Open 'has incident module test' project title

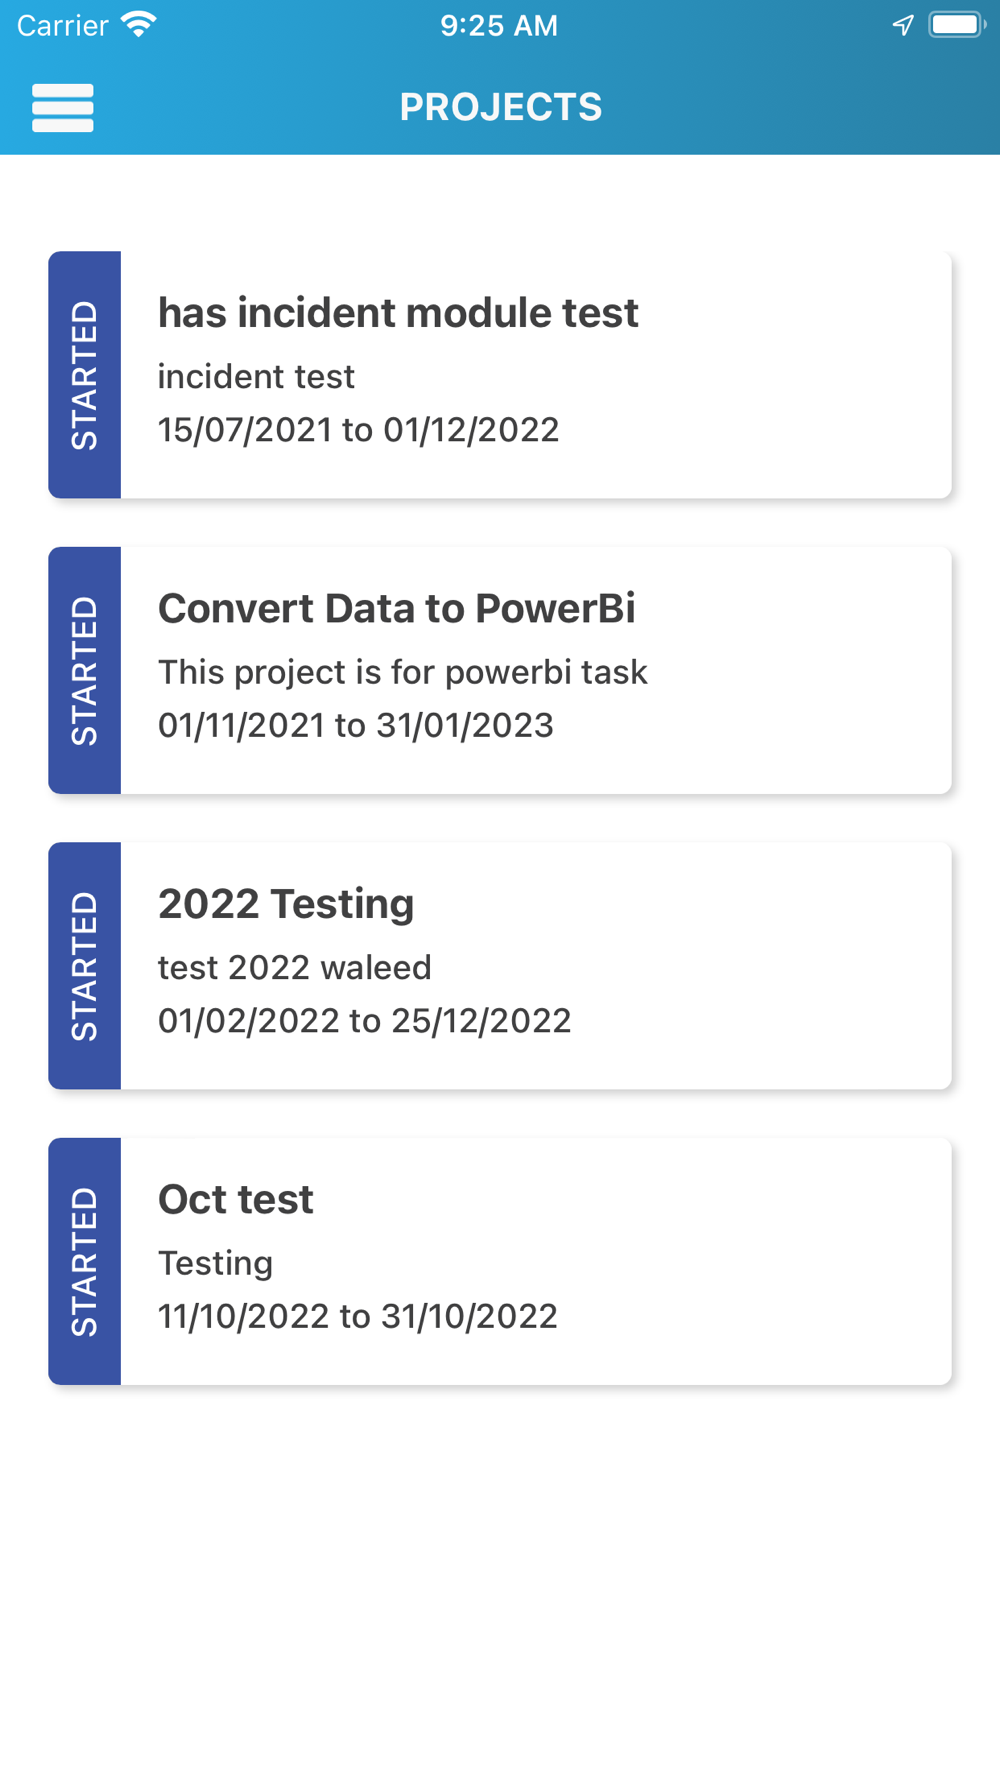[398, 313]
